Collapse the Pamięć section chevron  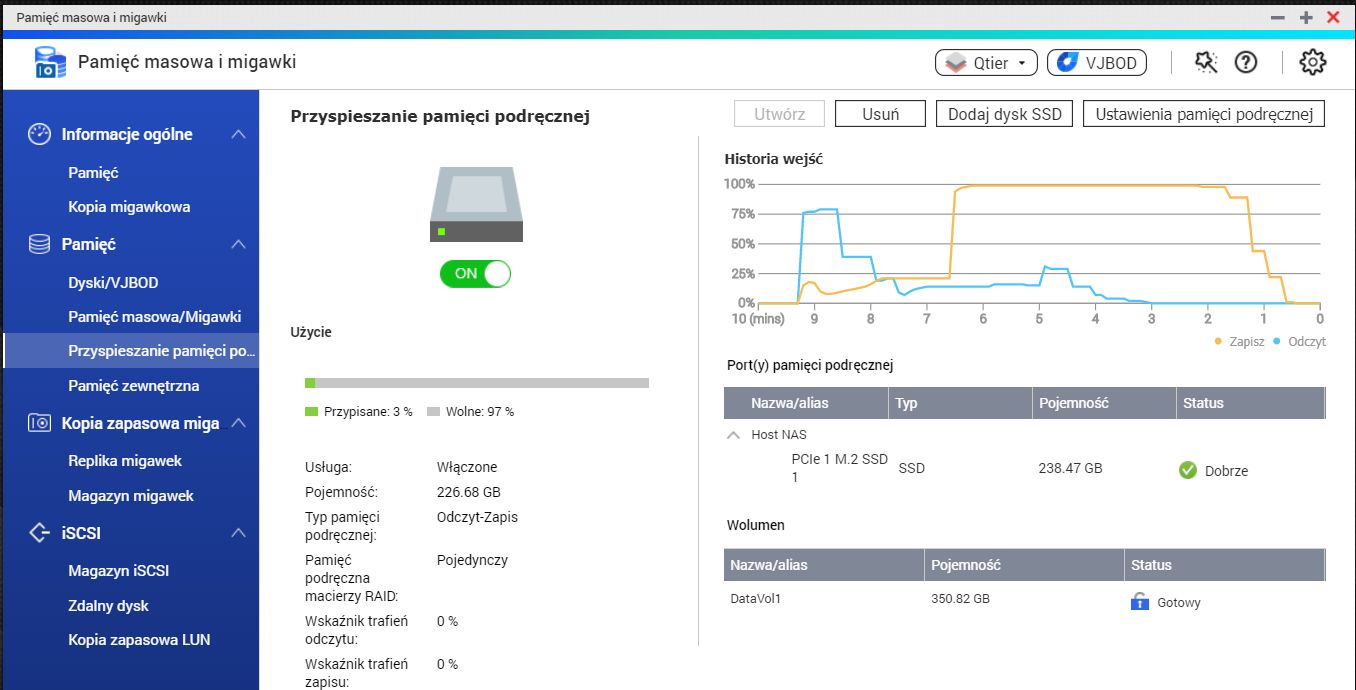pyautogui.click(x=238, y=244)
